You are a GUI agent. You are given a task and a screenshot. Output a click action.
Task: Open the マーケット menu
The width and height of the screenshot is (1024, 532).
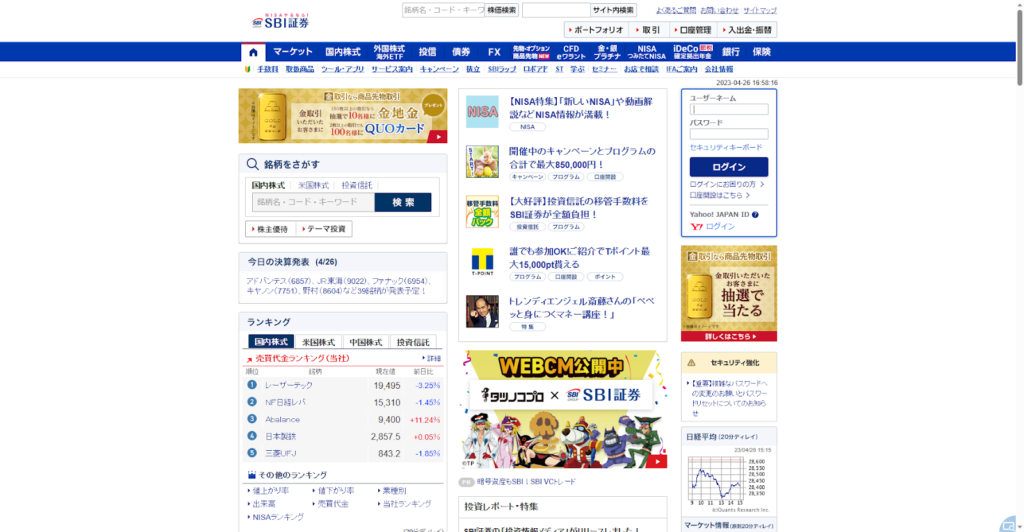(x=293, y=52)
